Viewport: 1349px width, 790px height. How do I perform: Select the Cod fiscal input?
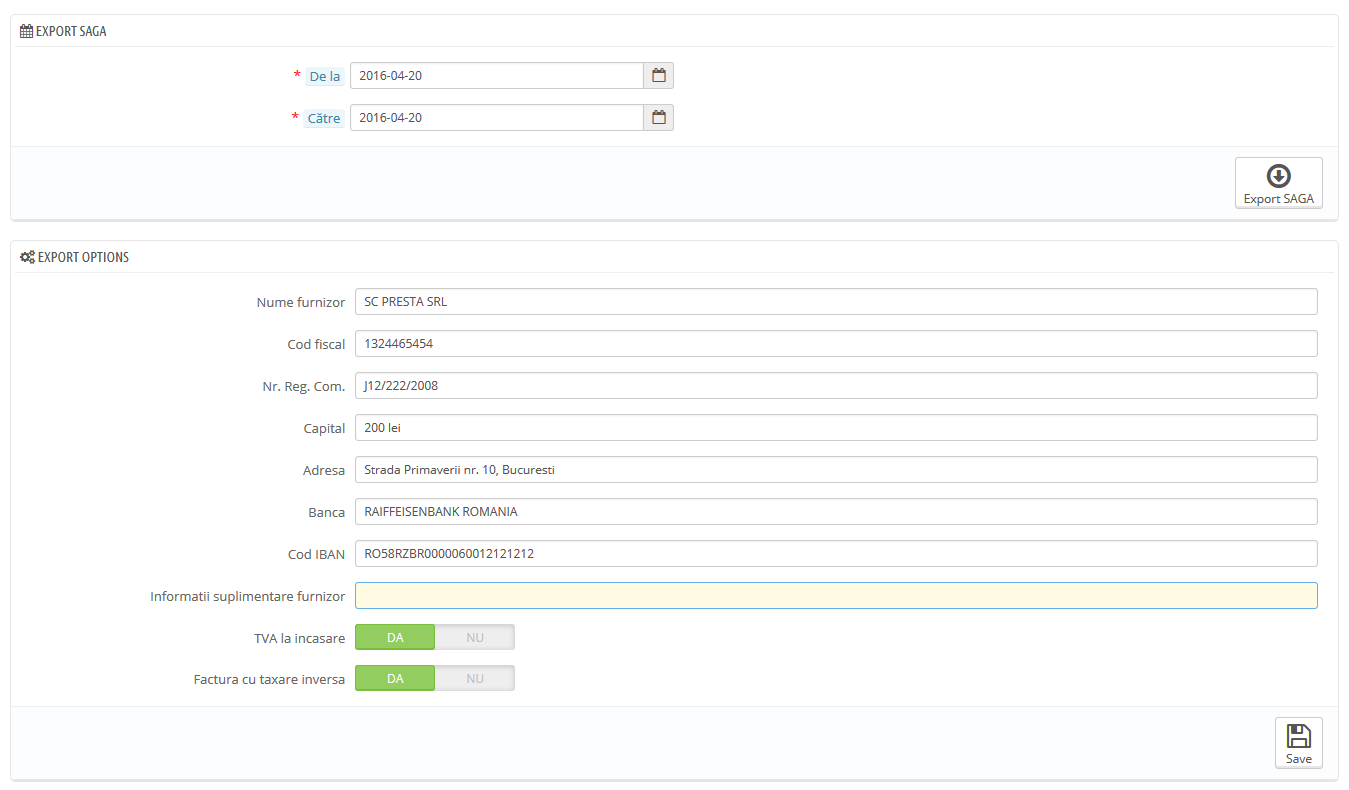(836, 344)
